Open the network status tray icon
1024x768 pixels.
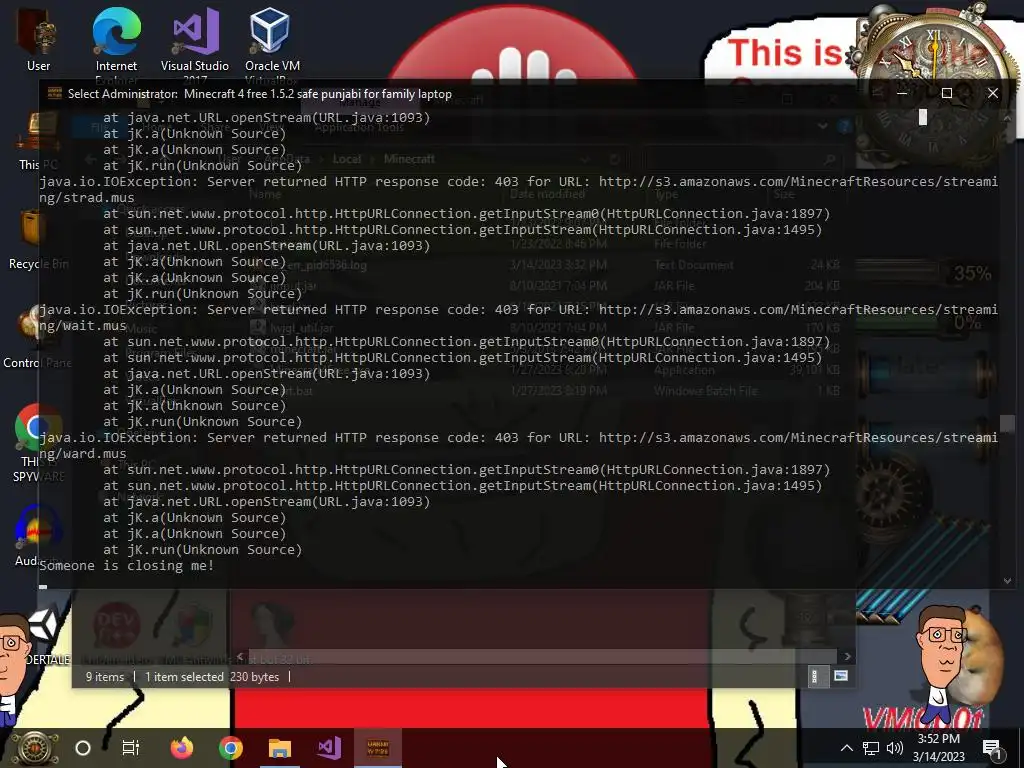[x=871, y=748]
